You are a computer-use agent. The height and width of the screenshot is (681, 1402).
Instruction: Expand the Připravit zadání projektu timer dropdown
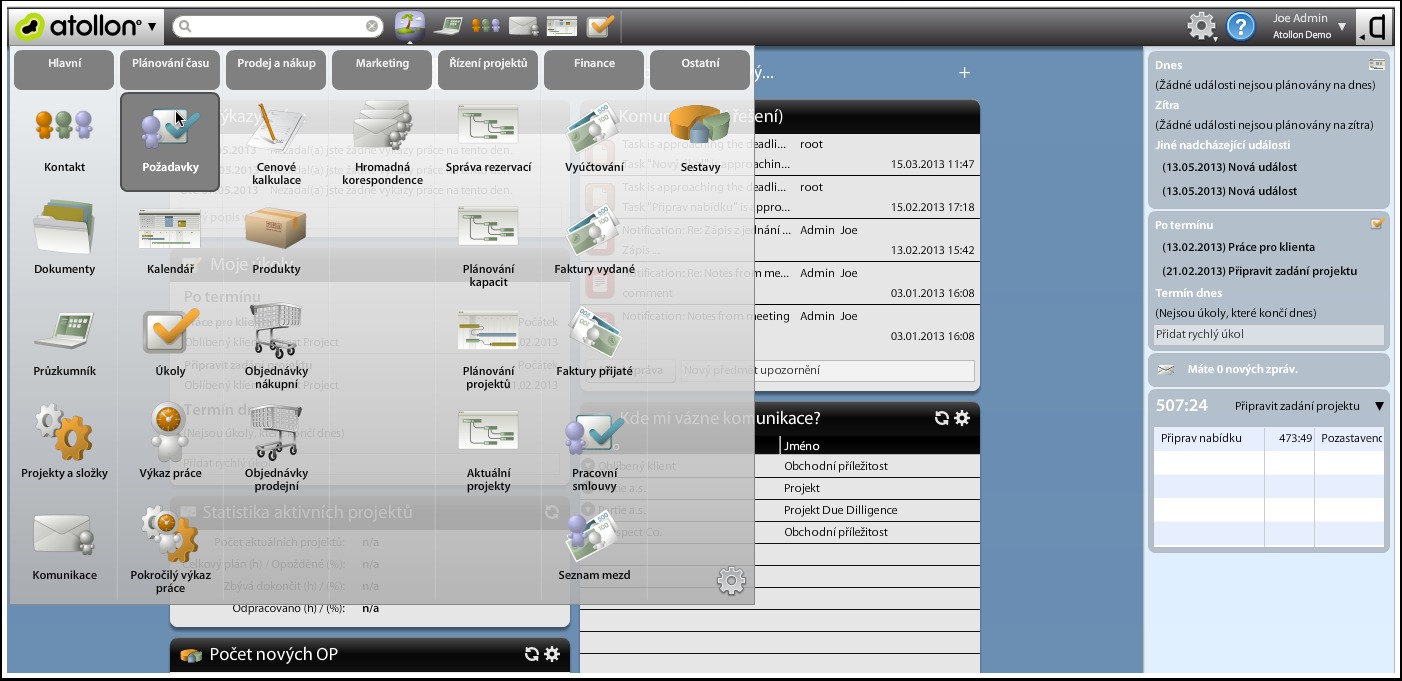1379,406
